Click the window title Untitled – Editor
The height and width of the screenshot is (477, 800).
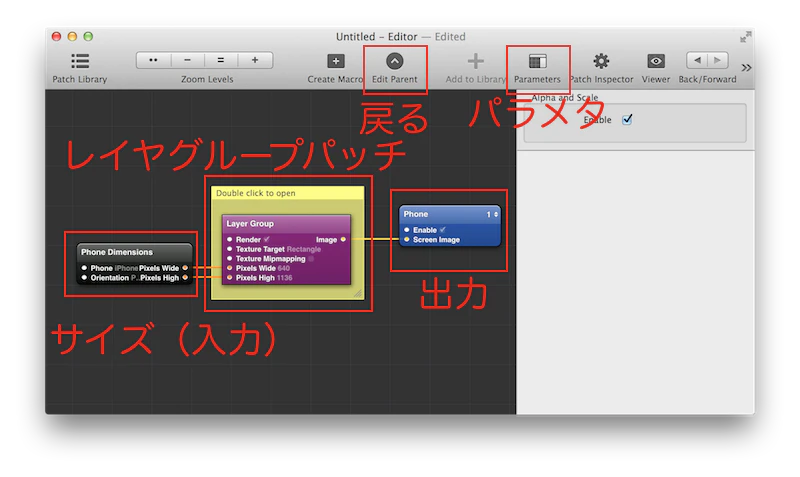click(377, 37)
